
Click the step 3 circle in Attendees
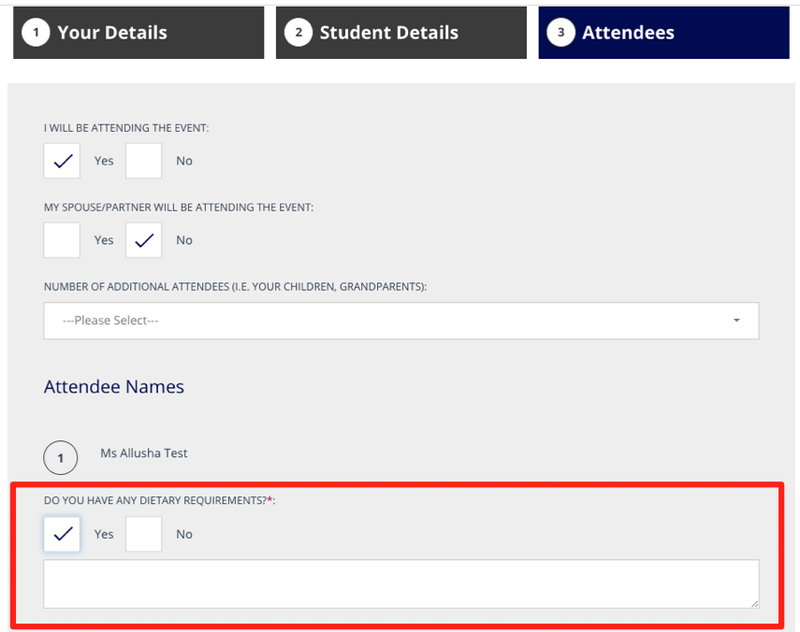pos(561,33)
